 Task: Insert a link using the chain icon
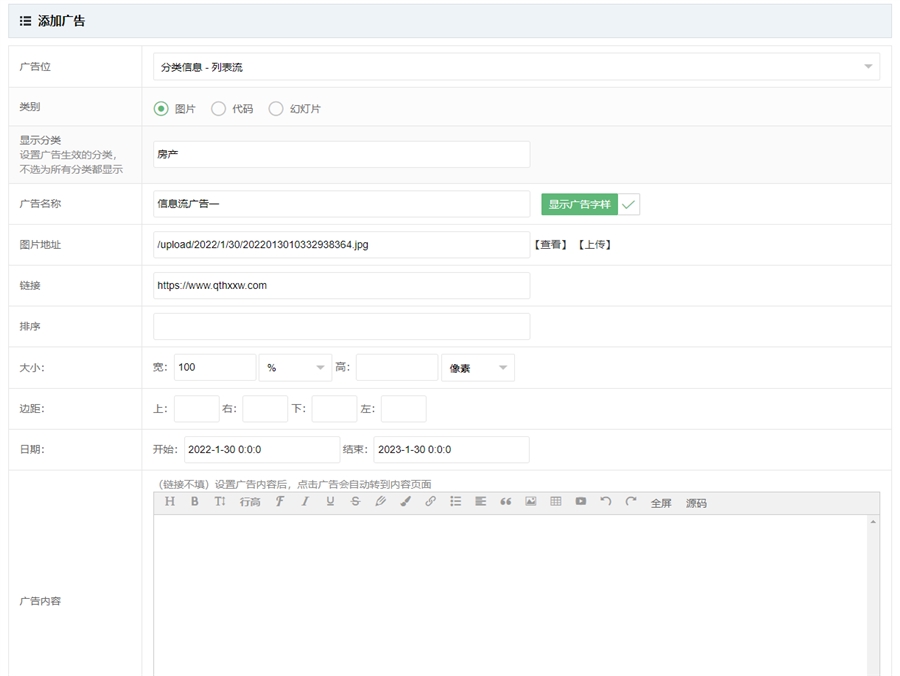[430, 502]
